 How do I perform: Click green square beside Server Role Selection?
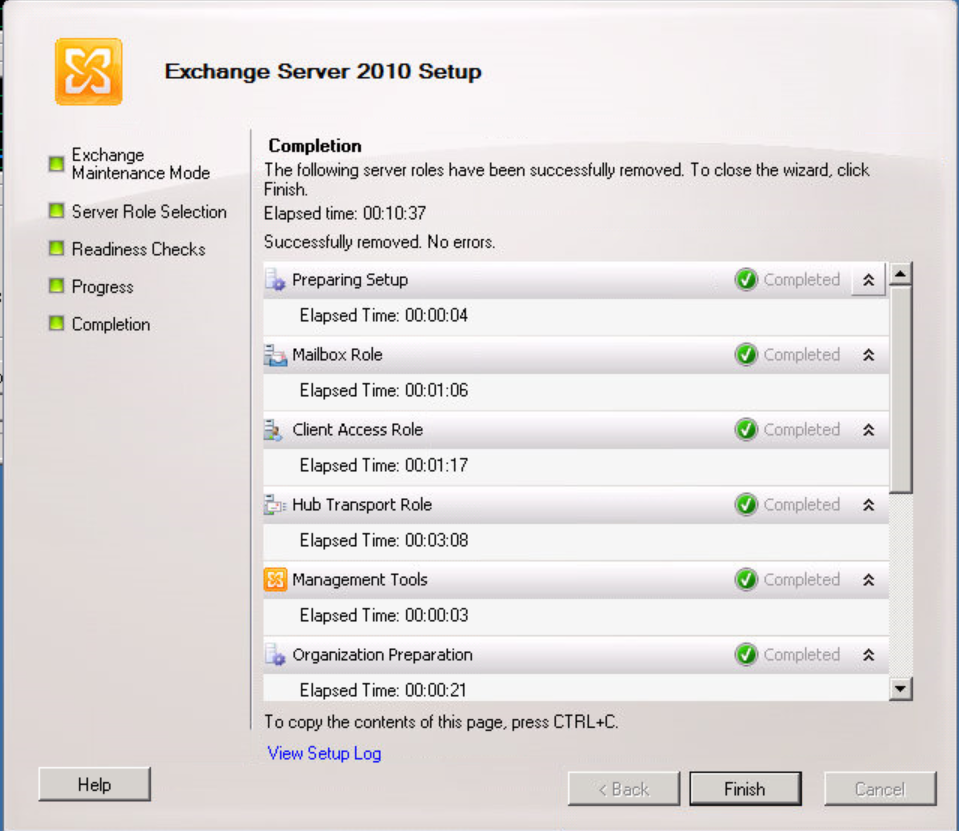tap(56, 211)
